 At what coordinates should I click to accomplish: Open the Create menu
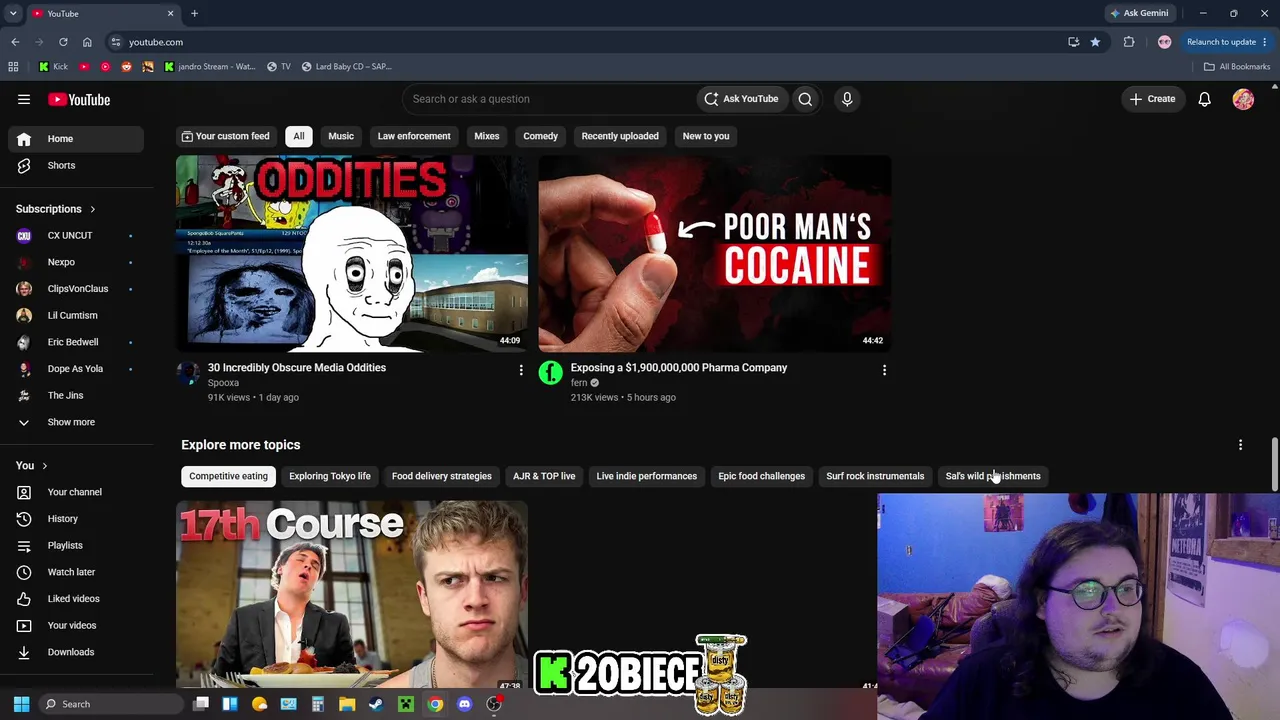[1152, 99]
